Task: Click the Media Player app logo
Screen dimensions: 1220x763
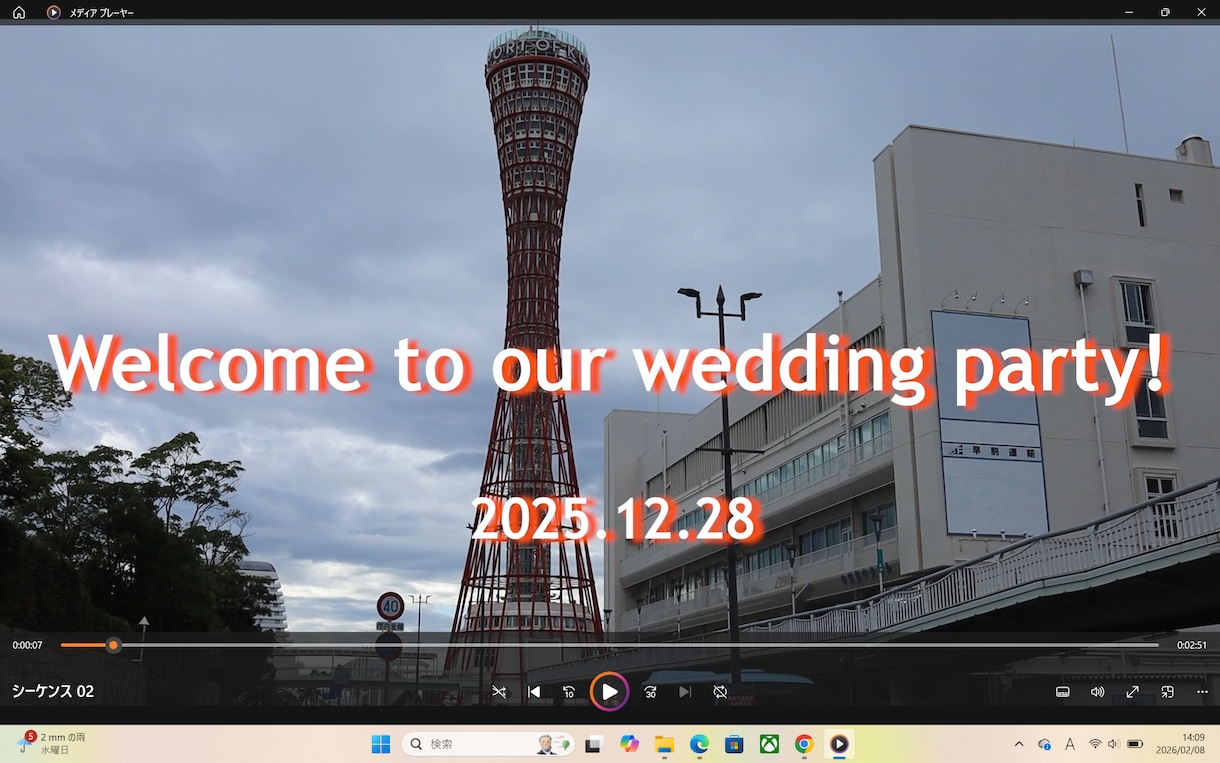Action: 53,12
